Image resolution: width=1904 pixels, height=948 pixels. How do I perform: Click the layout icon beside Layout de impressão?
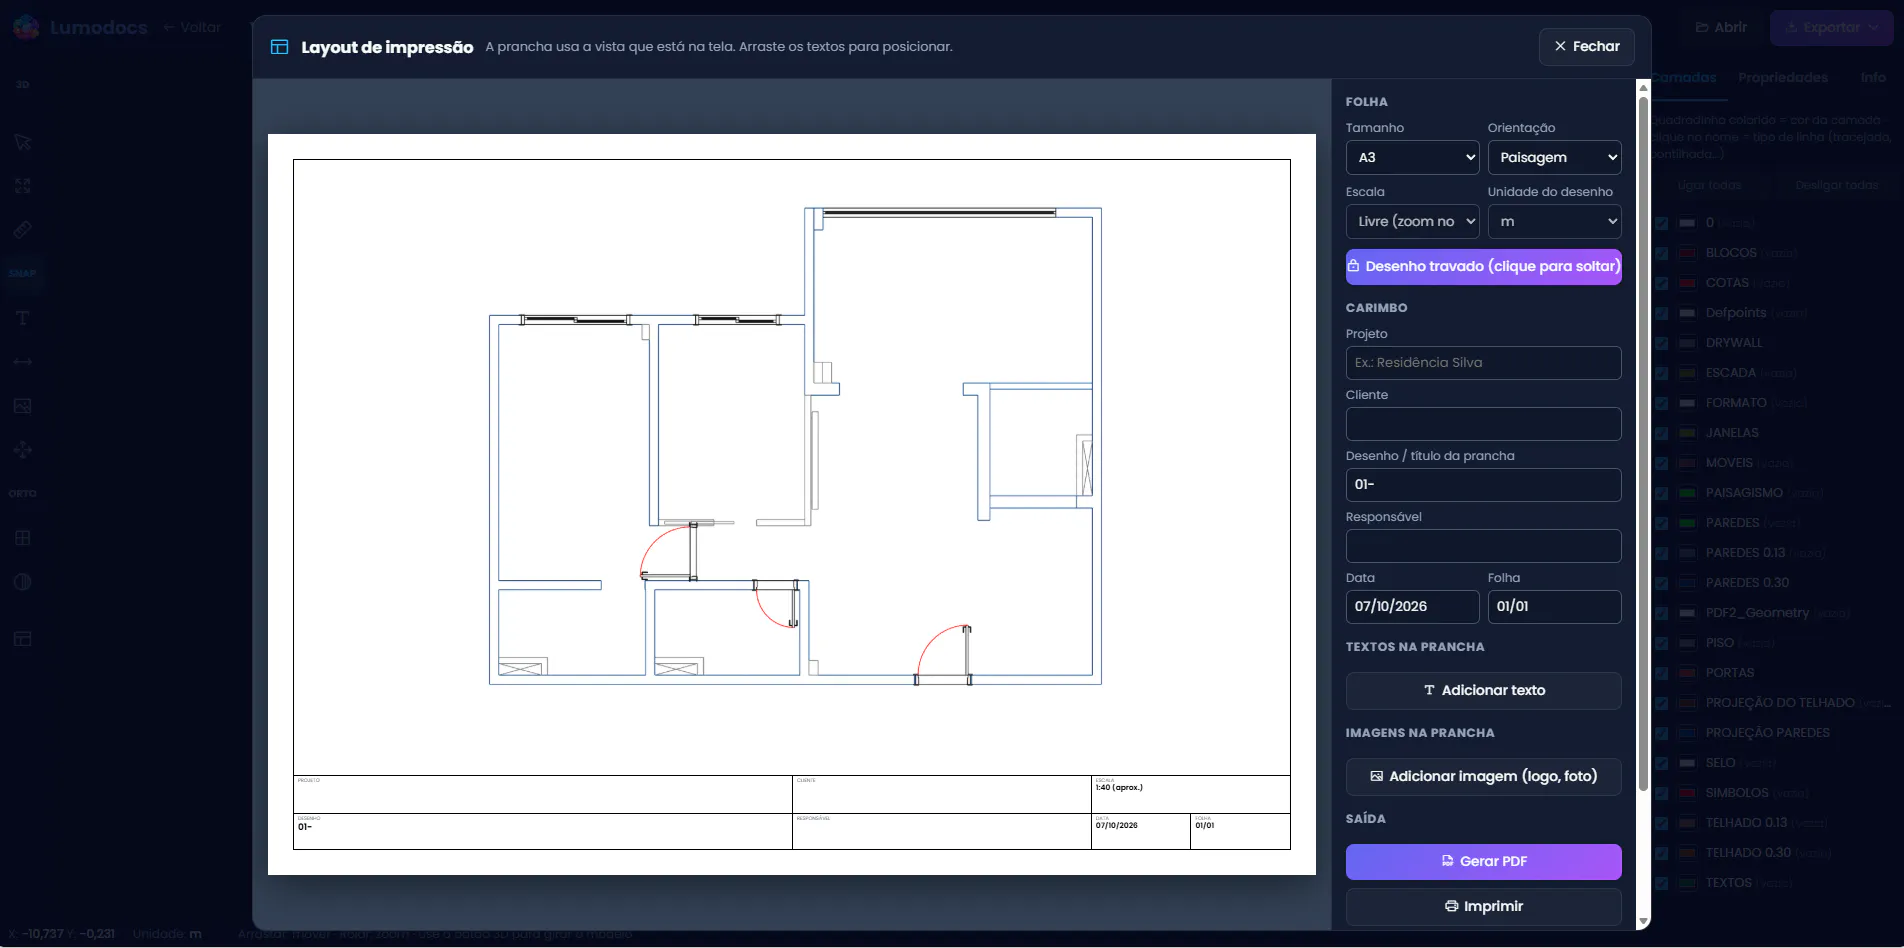280,47
